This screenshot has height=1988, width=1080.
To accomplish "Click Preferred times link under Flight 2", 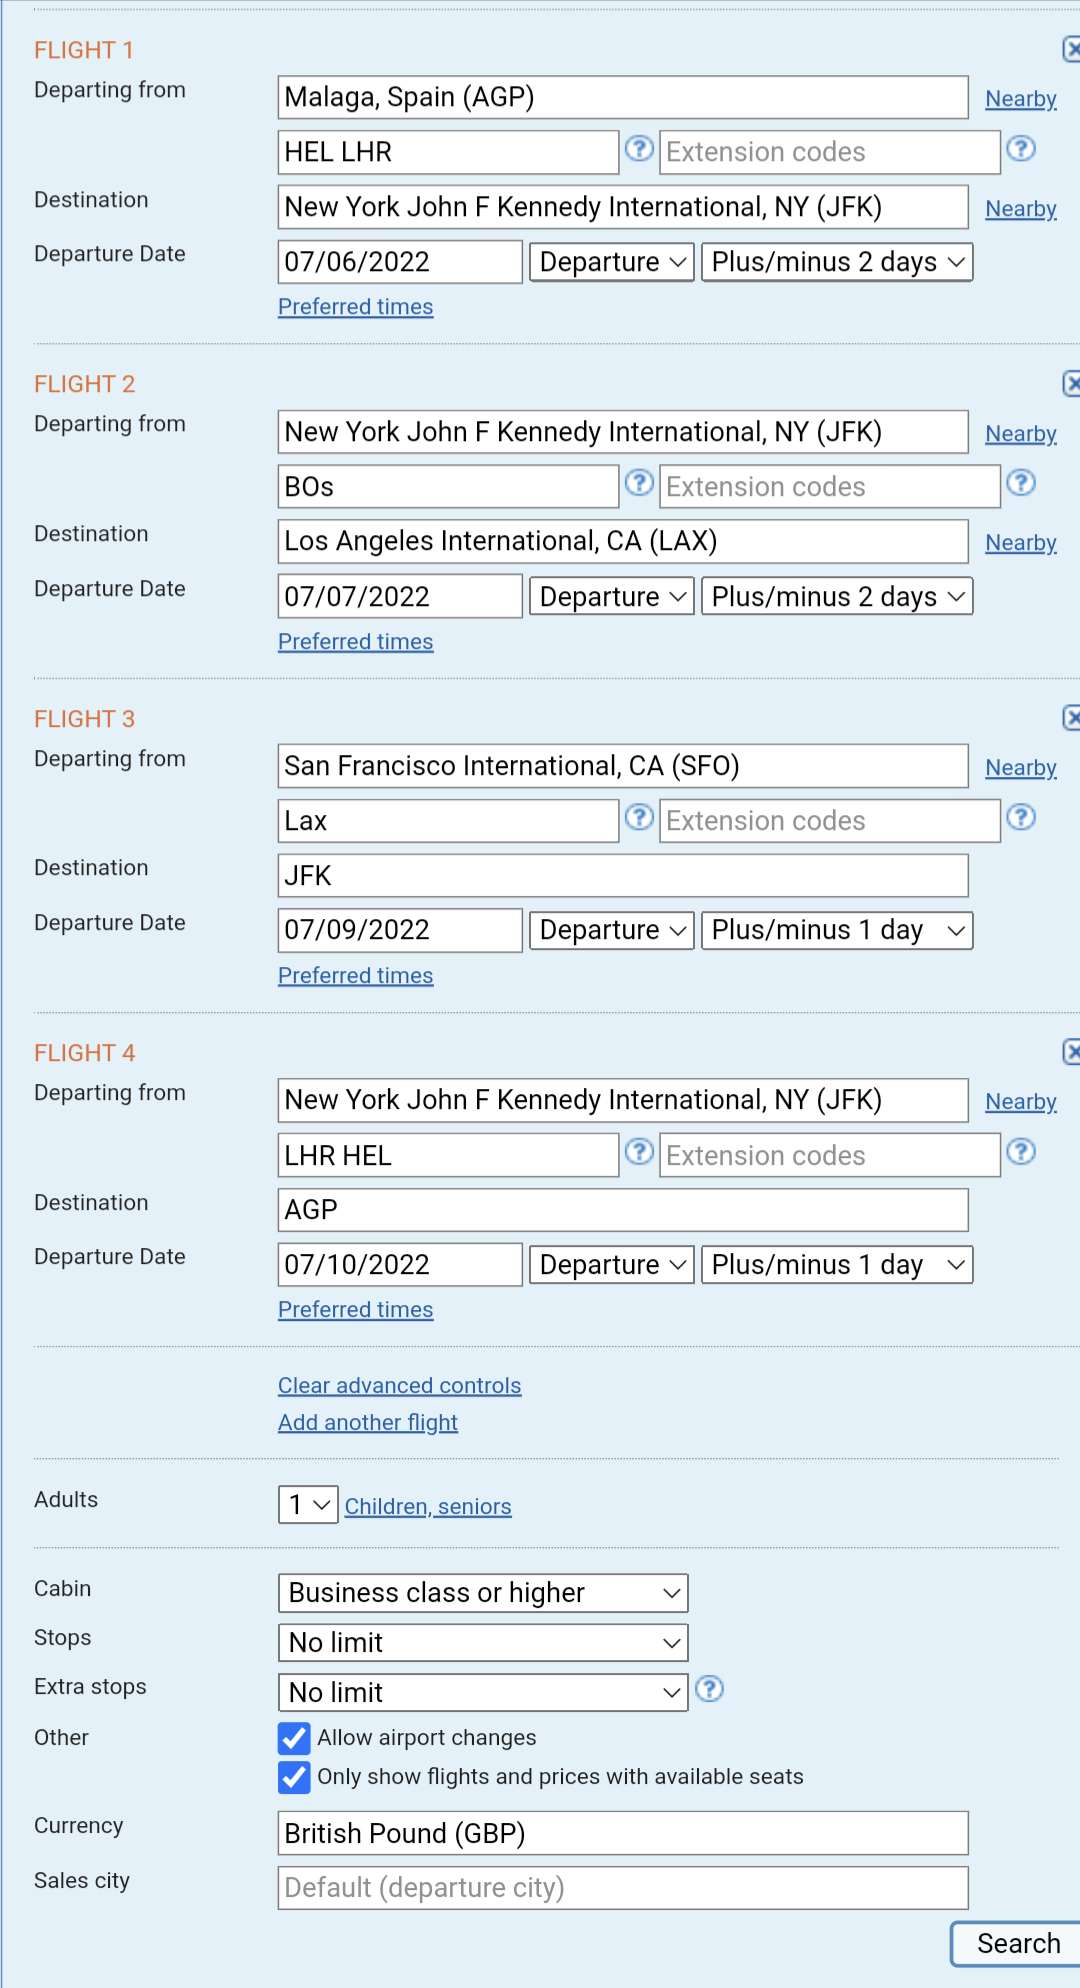I will 356,641.
